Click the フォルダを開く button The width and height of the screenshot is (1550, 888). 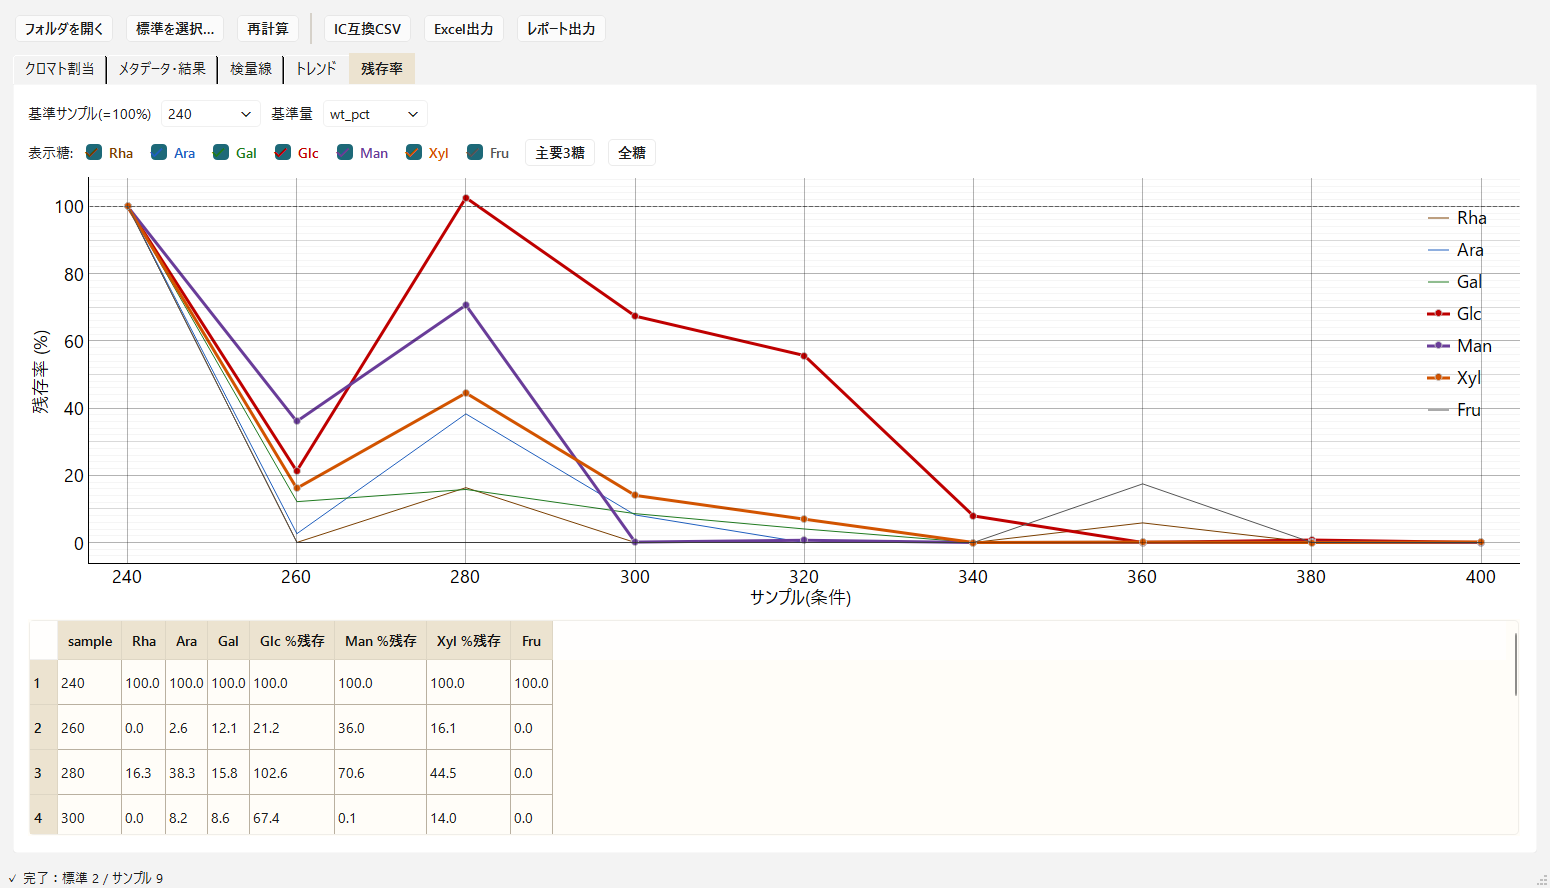pyautogui.click(x=64, y=29)
